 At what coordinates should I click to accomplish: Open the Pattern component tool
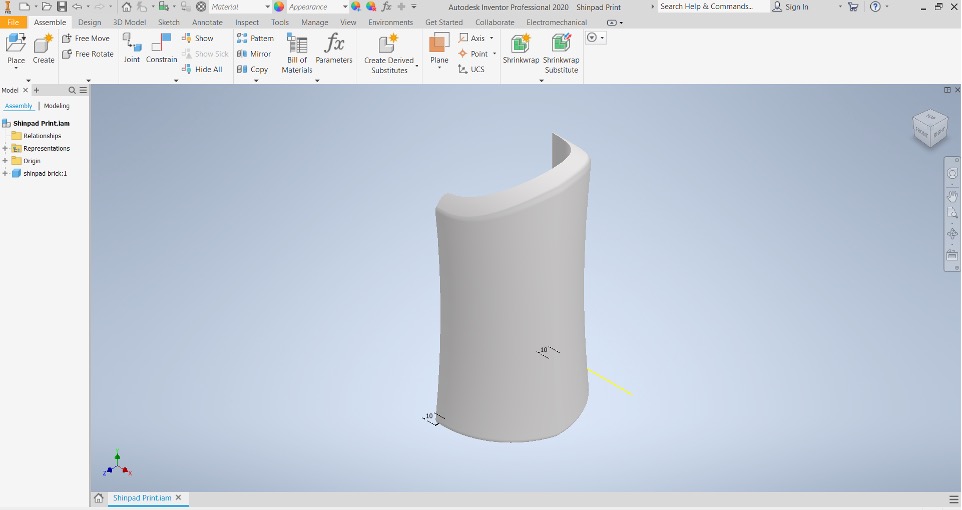(x=255, y=38)
